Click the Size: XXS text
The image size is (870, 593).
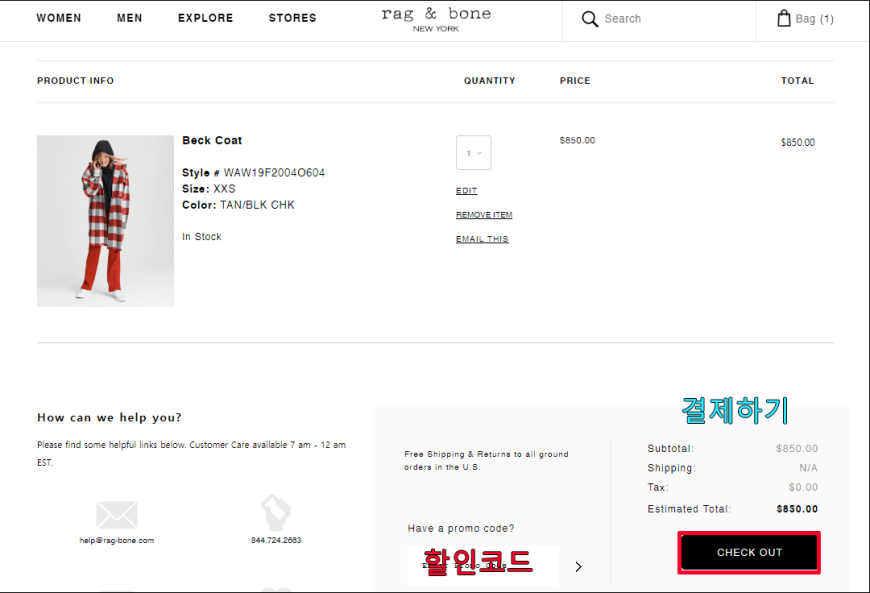coord(209,189)
